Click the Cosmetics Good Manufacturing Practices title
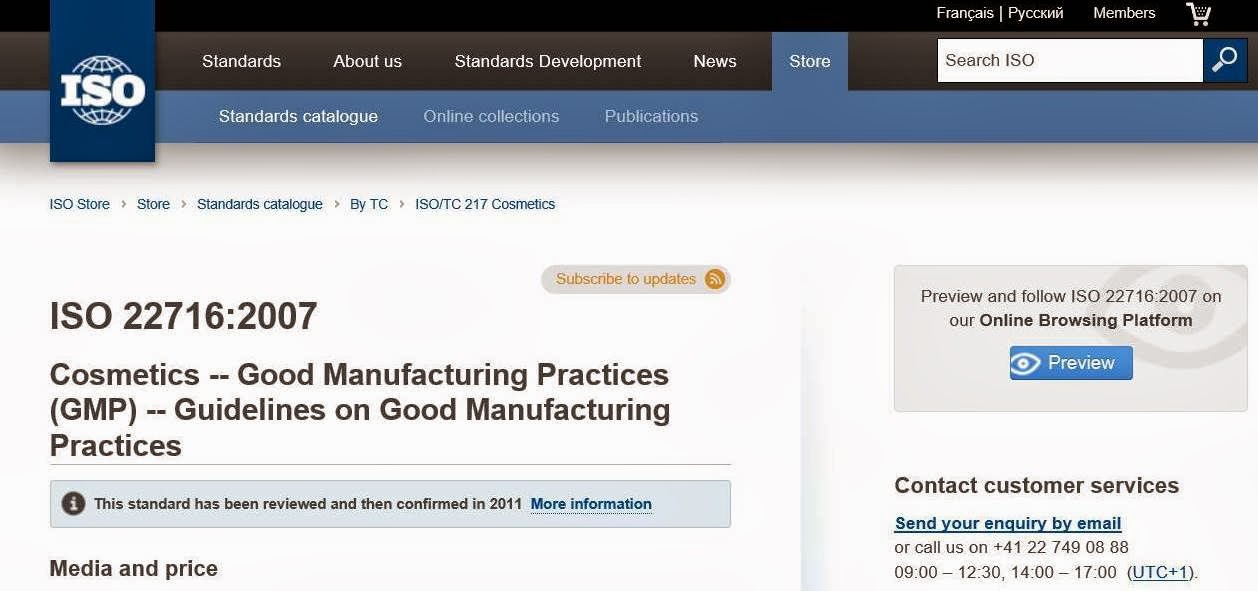The height and width of the screenshot is (591, 1258). point(360,410)
